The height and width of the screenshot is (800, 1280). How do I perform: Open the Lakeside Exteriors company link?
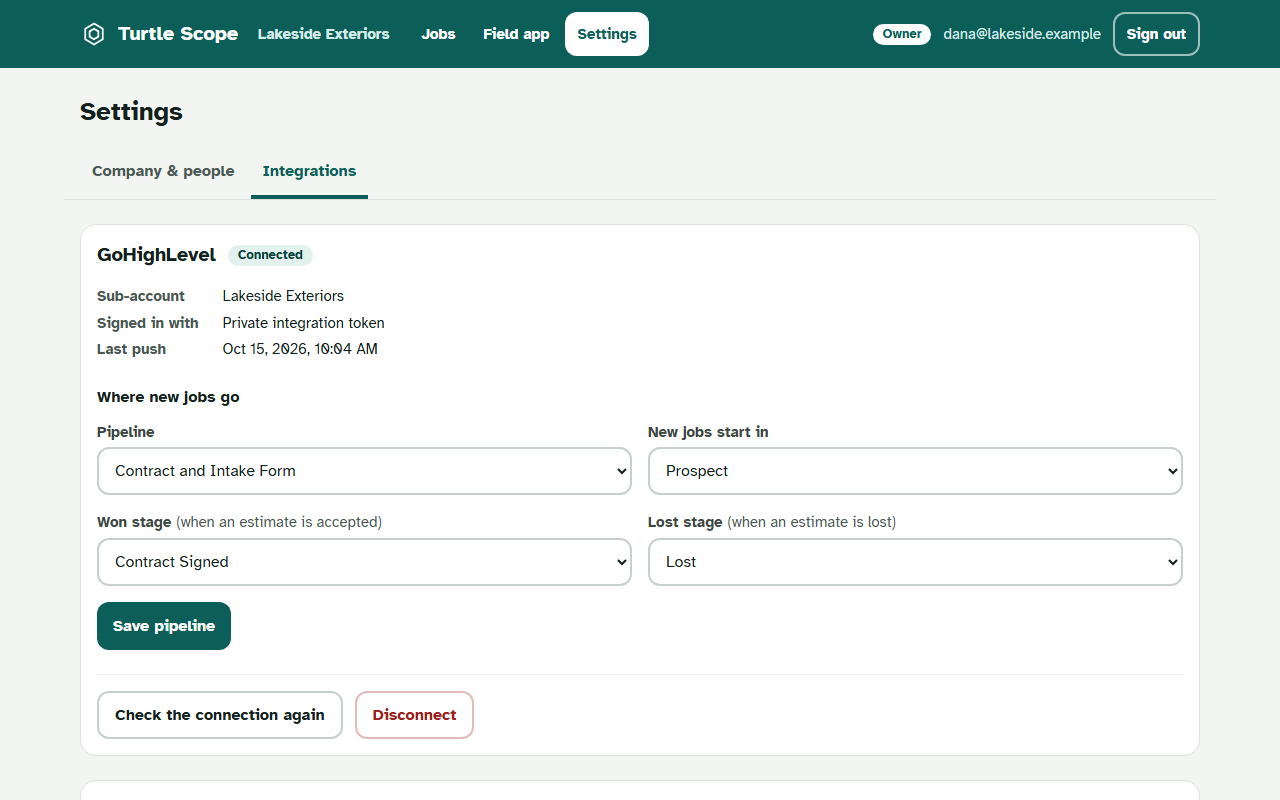[x=324, y=34]
